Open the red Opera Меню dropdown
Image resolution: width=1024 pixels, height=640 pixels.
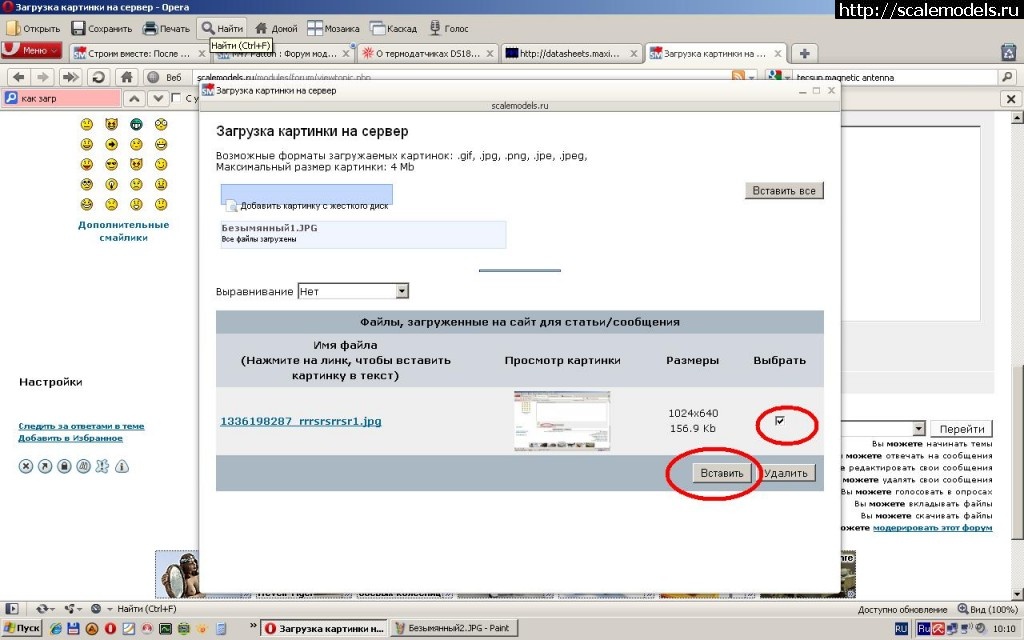click(32, 50)
